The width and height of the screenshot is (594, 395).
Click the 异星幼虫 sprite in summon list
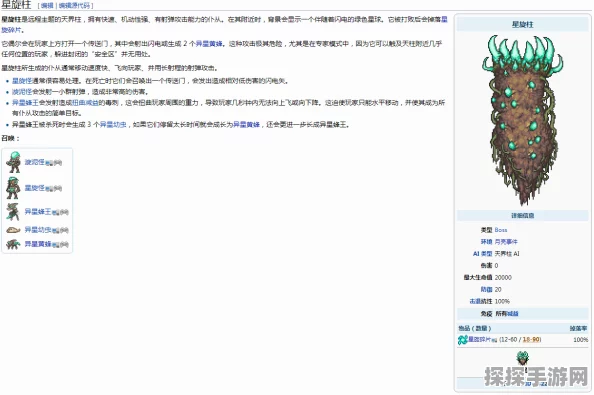[13, 230]
